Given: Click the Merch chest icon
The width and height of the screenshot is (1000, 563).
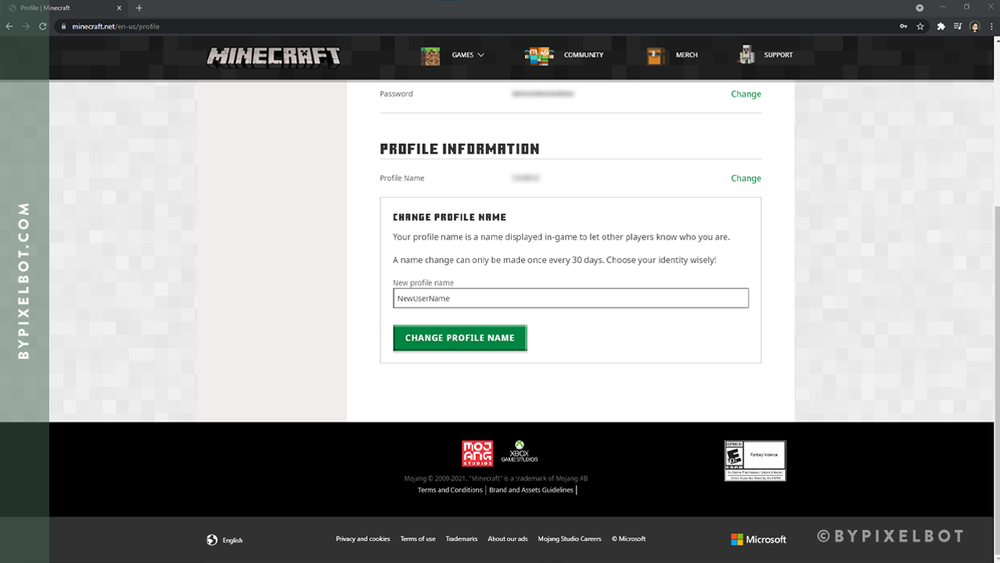Looking at the screenshot, I should [x=655, y=56].
